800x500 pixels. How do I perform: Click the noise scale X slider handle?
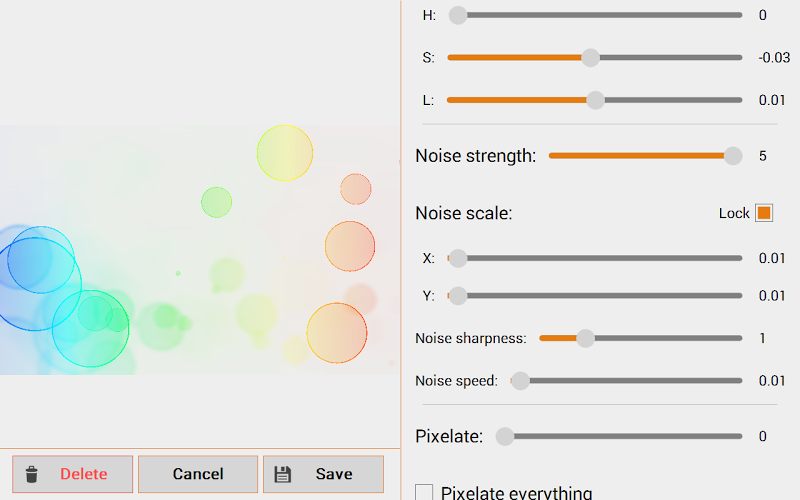click(458, 258)
